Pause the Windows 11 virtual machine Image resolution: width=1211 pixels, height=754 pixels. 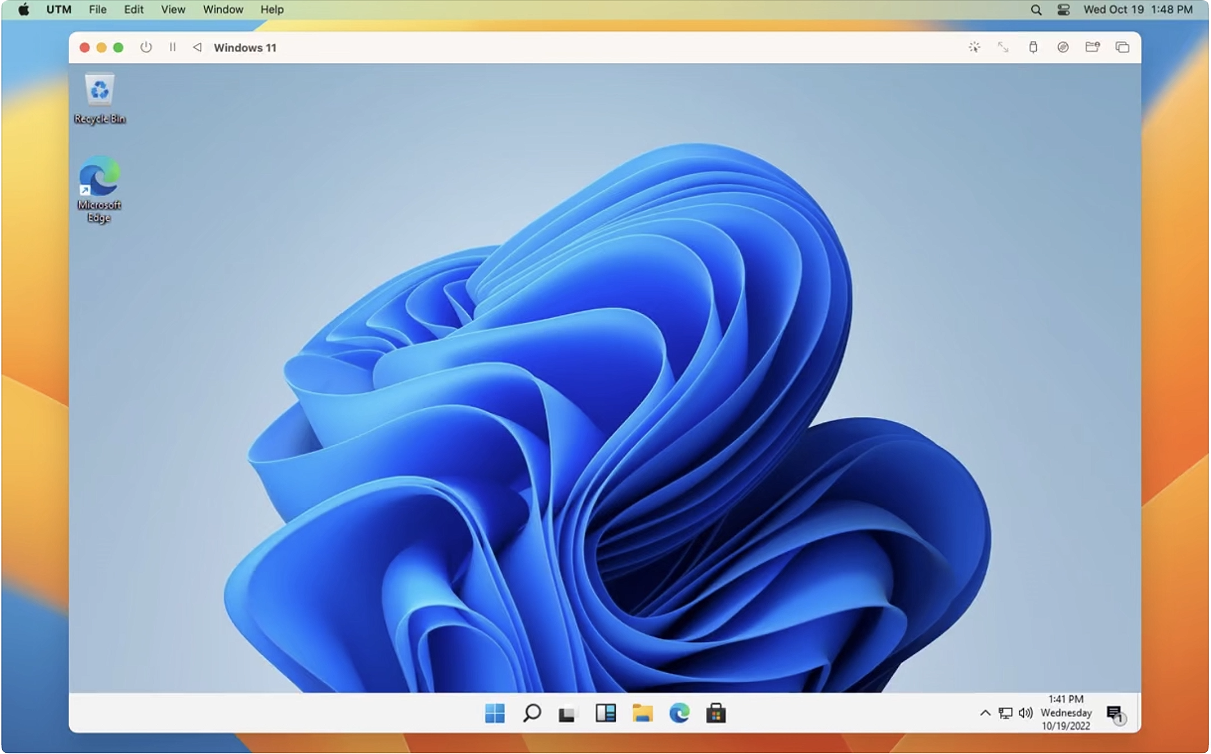coord(172,47)
